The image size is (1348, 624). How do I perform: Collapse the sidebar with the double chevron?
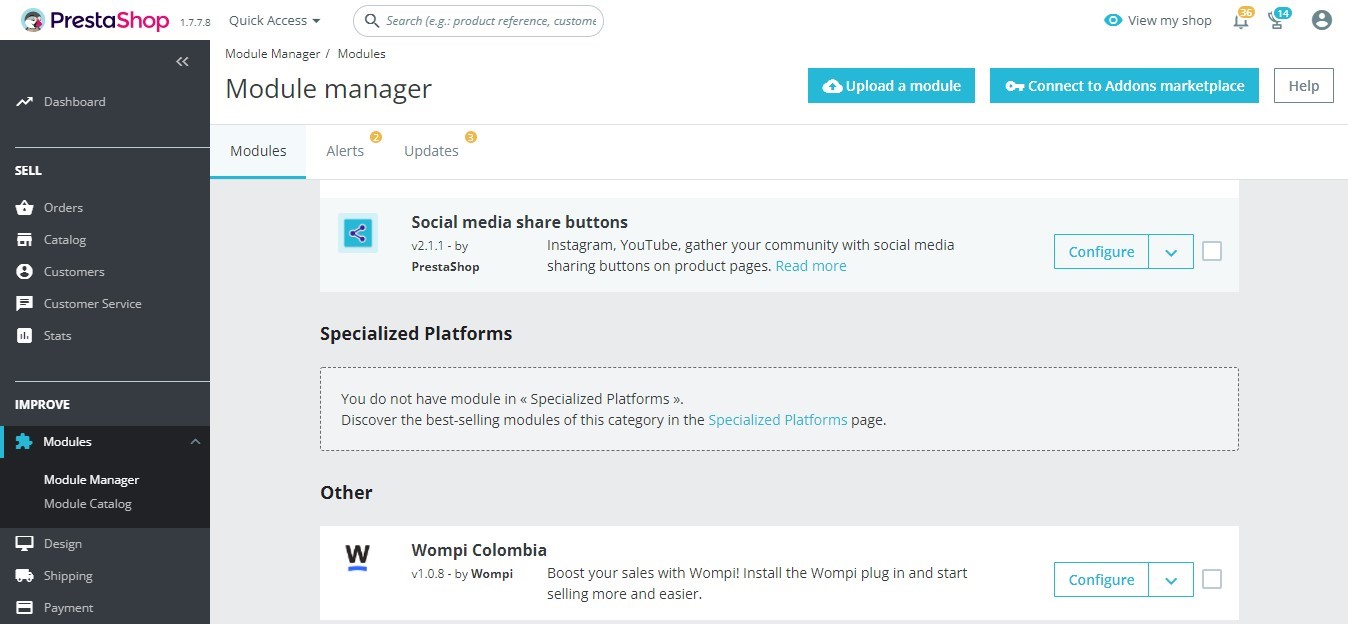pos(182,61)
